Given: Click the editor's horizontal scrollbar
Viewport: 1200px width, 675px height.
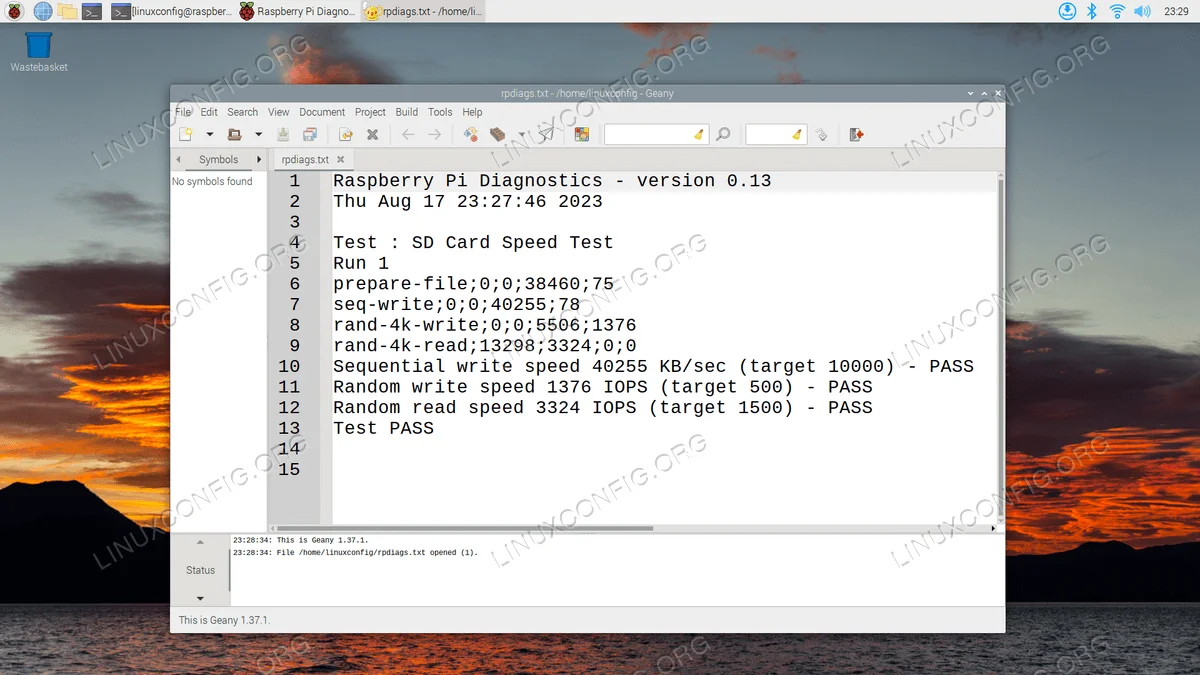Looking at the screenshot, I should click(x=465, y=528).
